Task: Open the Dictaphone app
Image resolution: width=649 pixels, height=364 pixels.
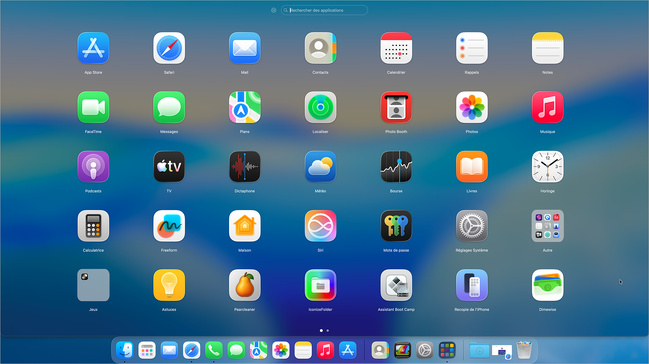Action: click(245, 166)
